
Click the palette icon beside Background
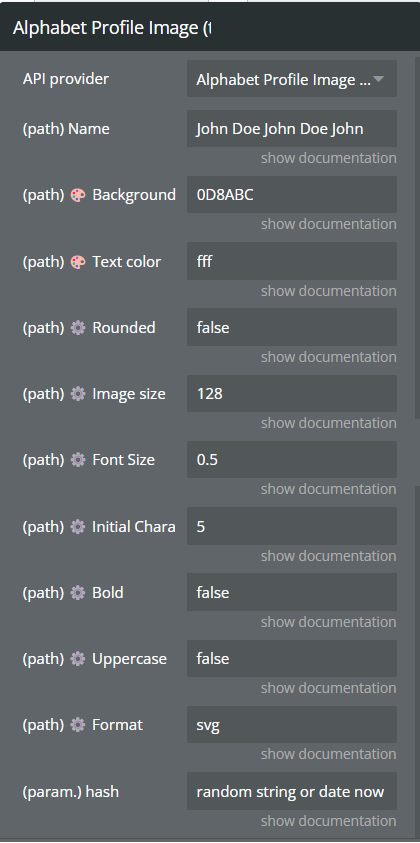78,195
